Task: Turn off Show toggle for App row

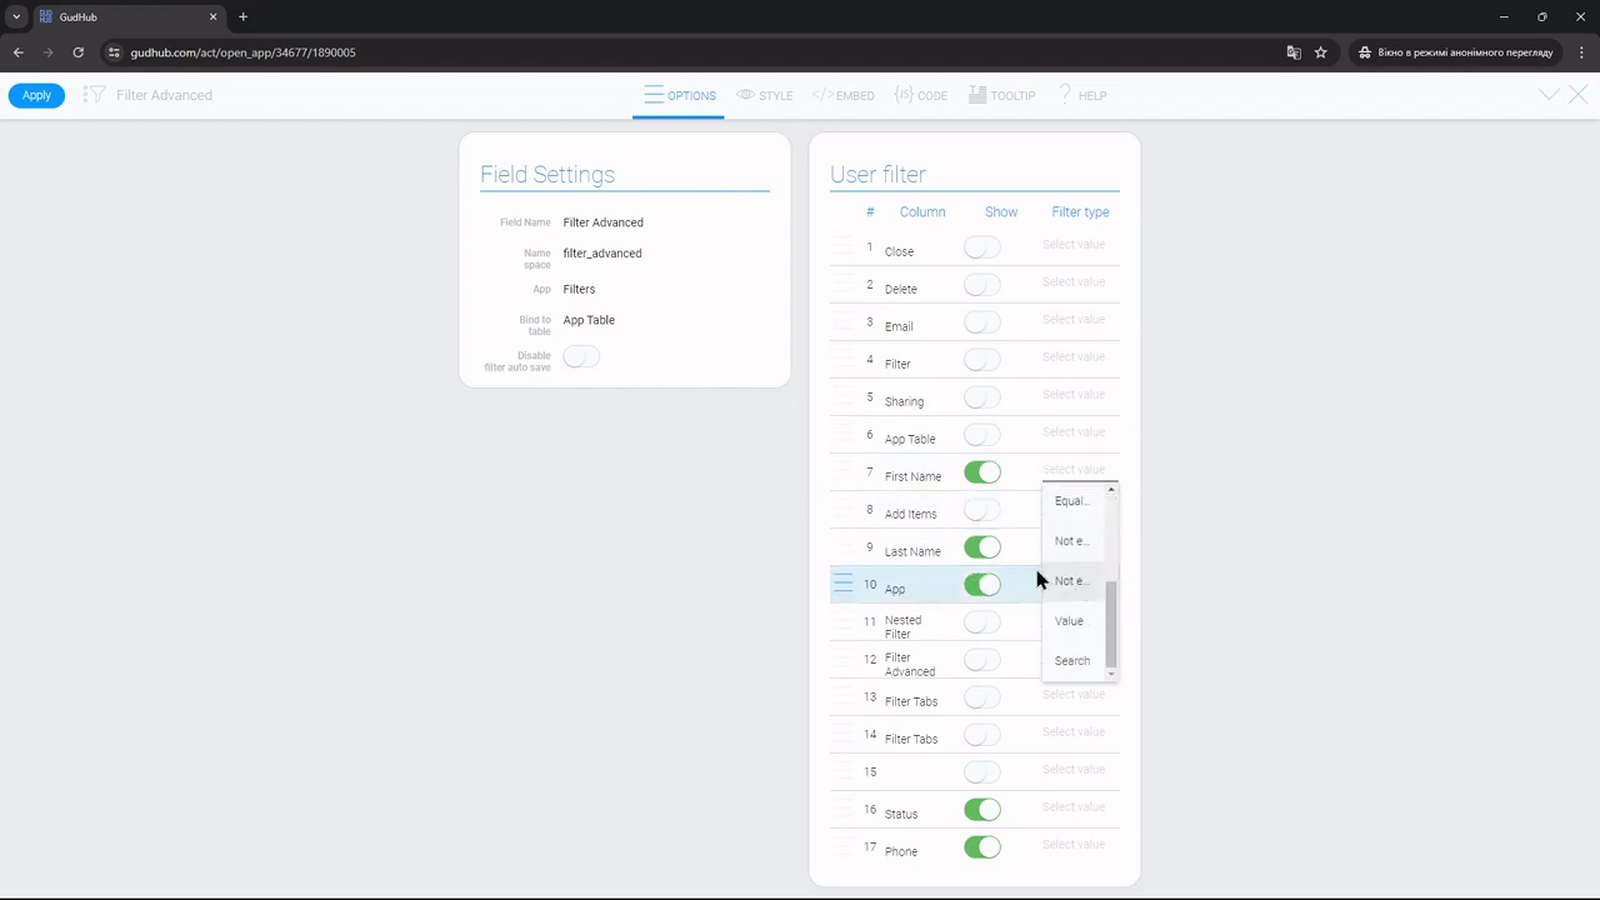Action: pyautogui.click(x=982, y=584)
